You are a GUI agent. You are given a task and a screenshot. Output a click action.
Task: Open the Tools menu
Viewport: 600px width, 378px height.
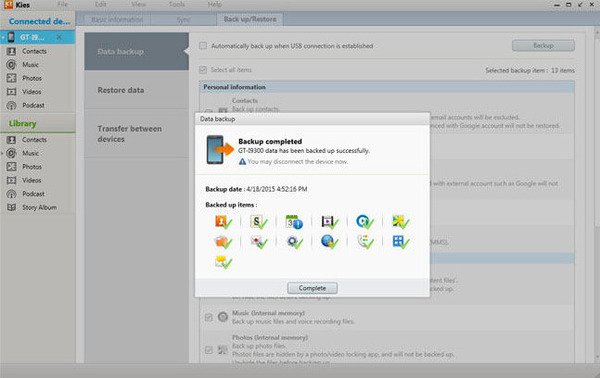(x=177, y=5)
